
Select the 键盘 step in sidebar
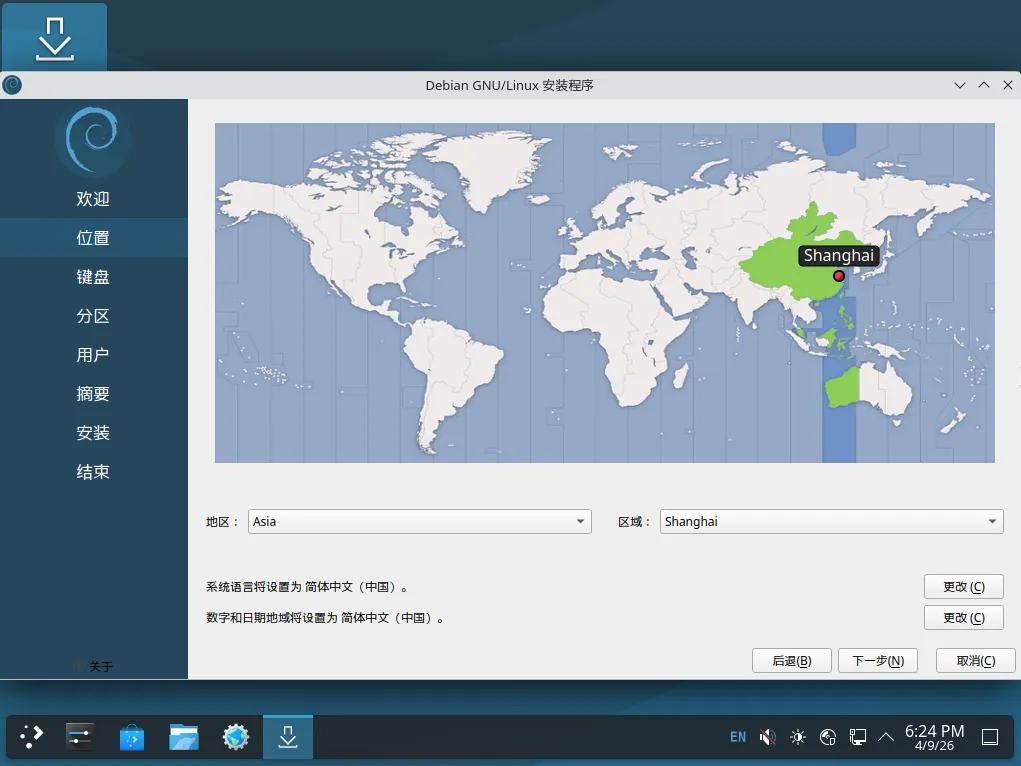point(93,277)
